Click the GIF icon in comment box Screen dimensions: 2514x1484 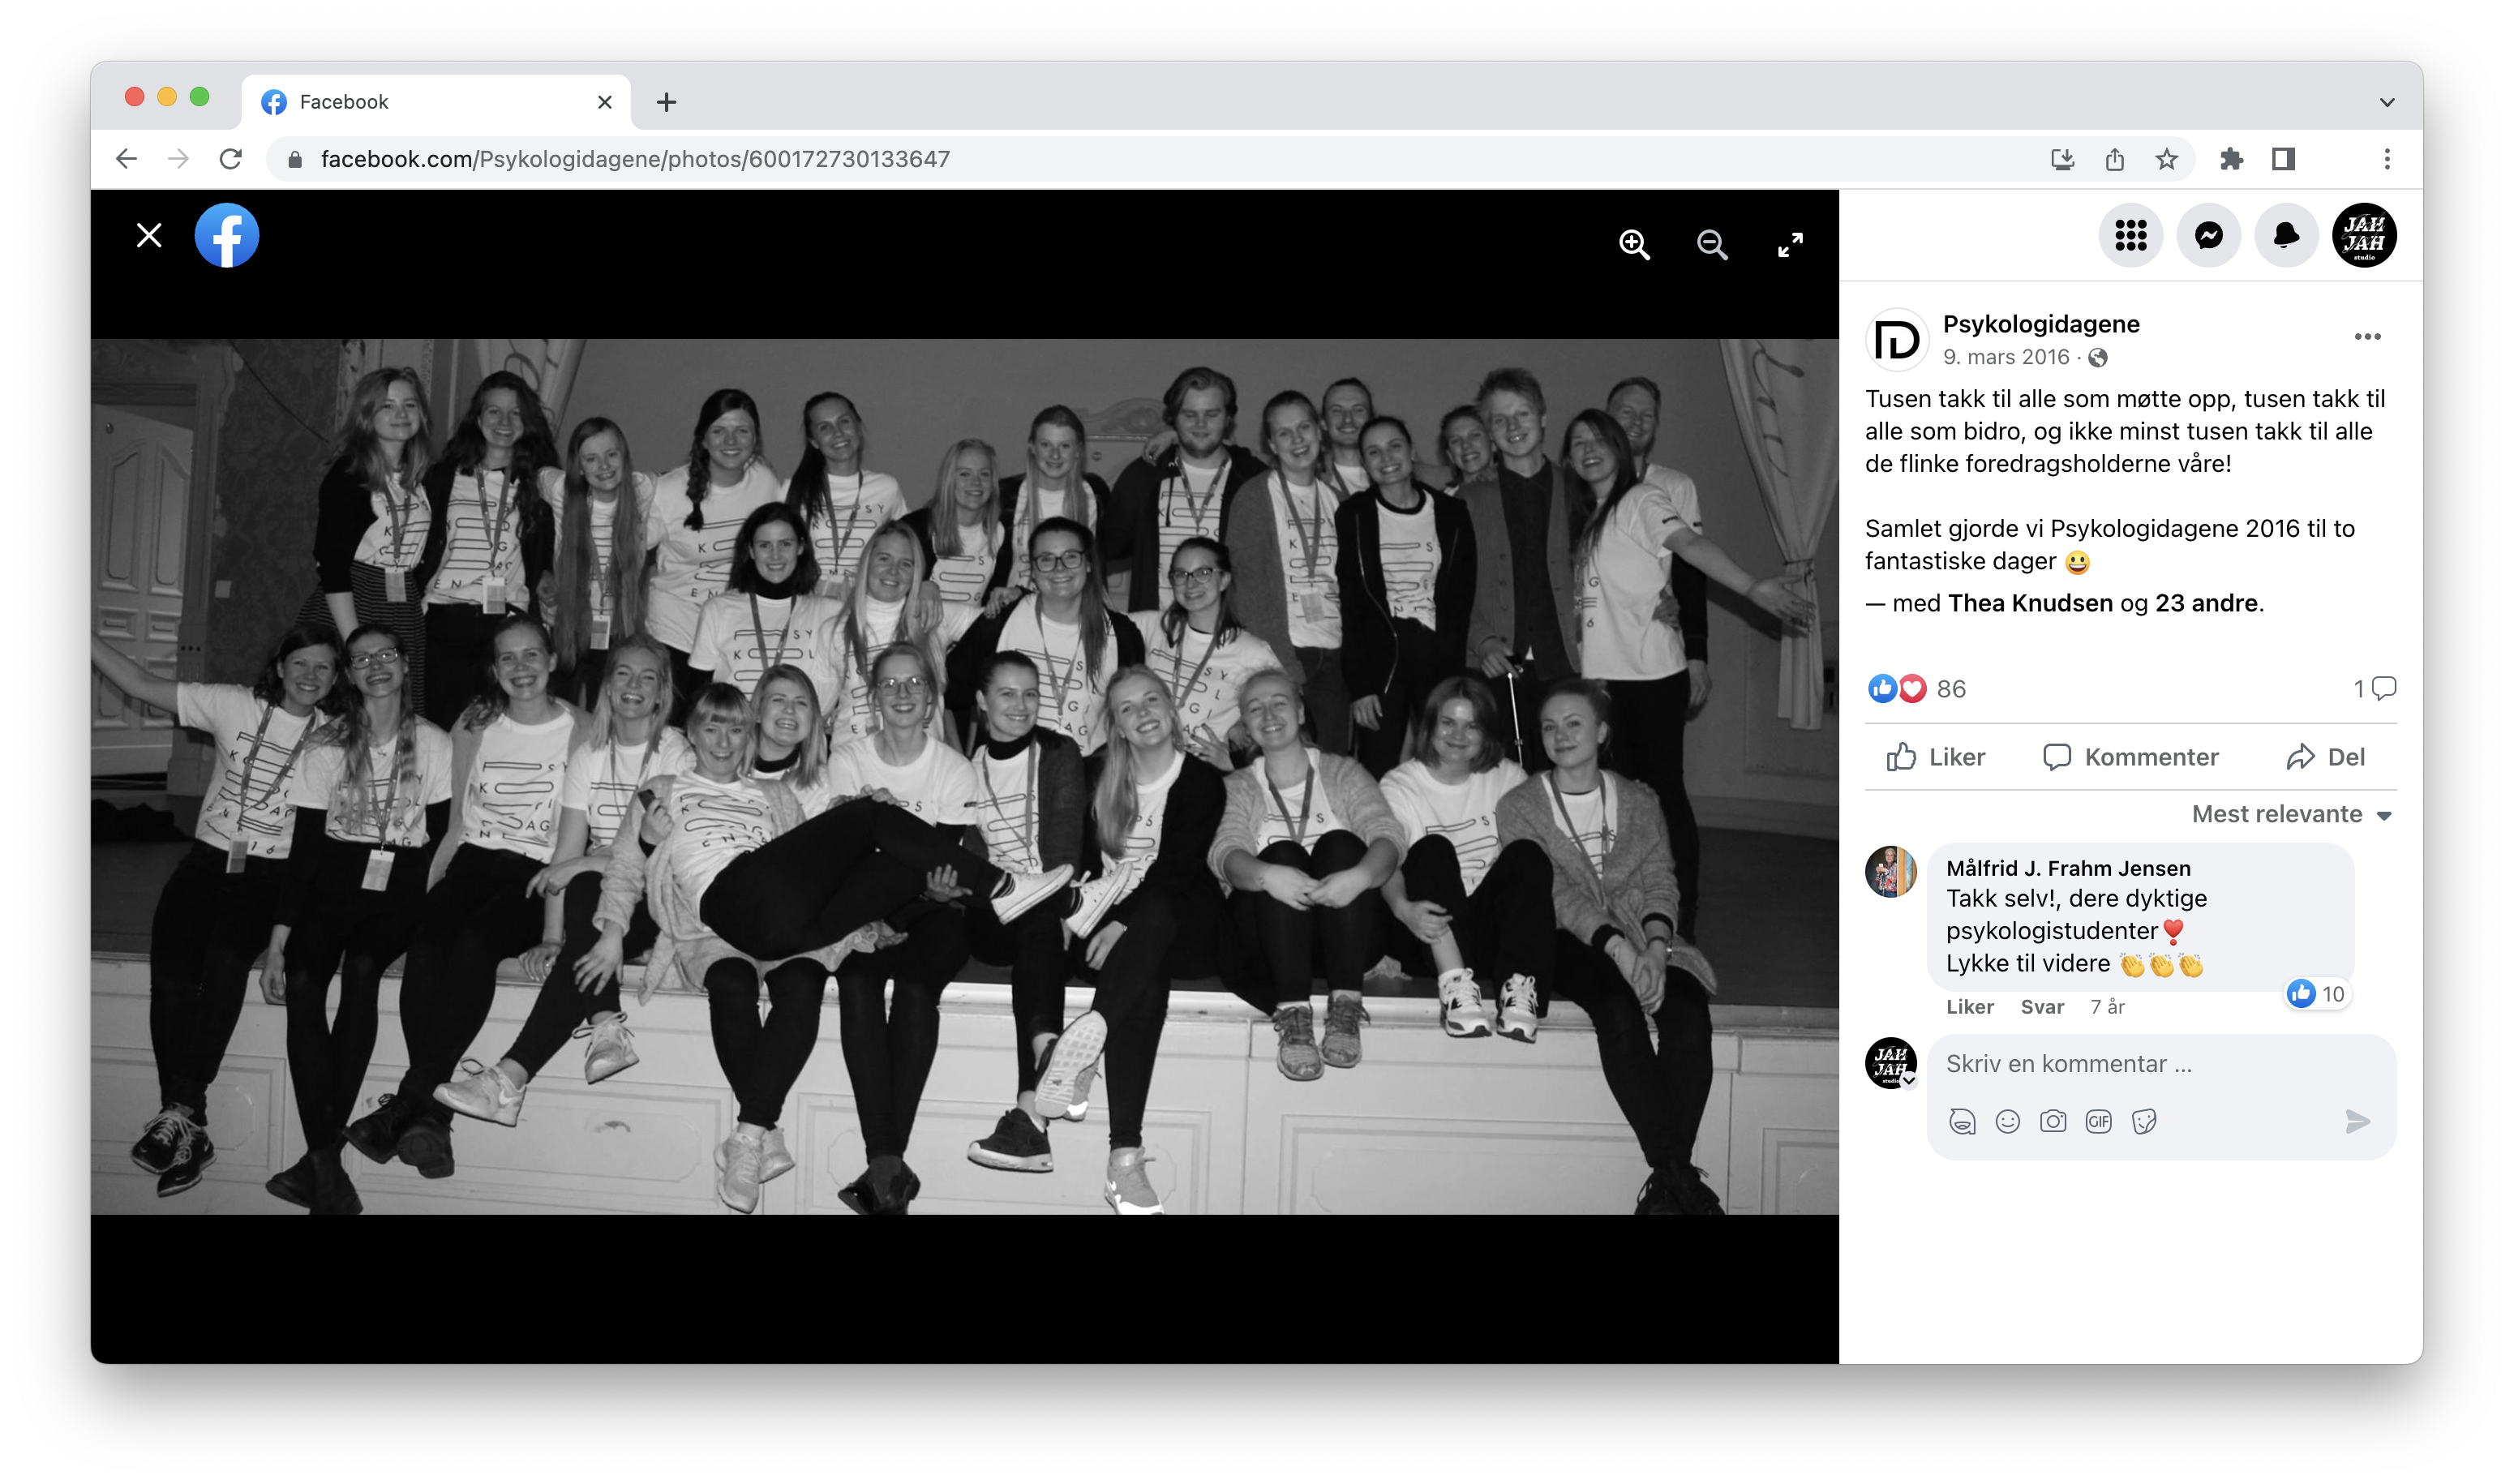(x=2098, y=1121)
